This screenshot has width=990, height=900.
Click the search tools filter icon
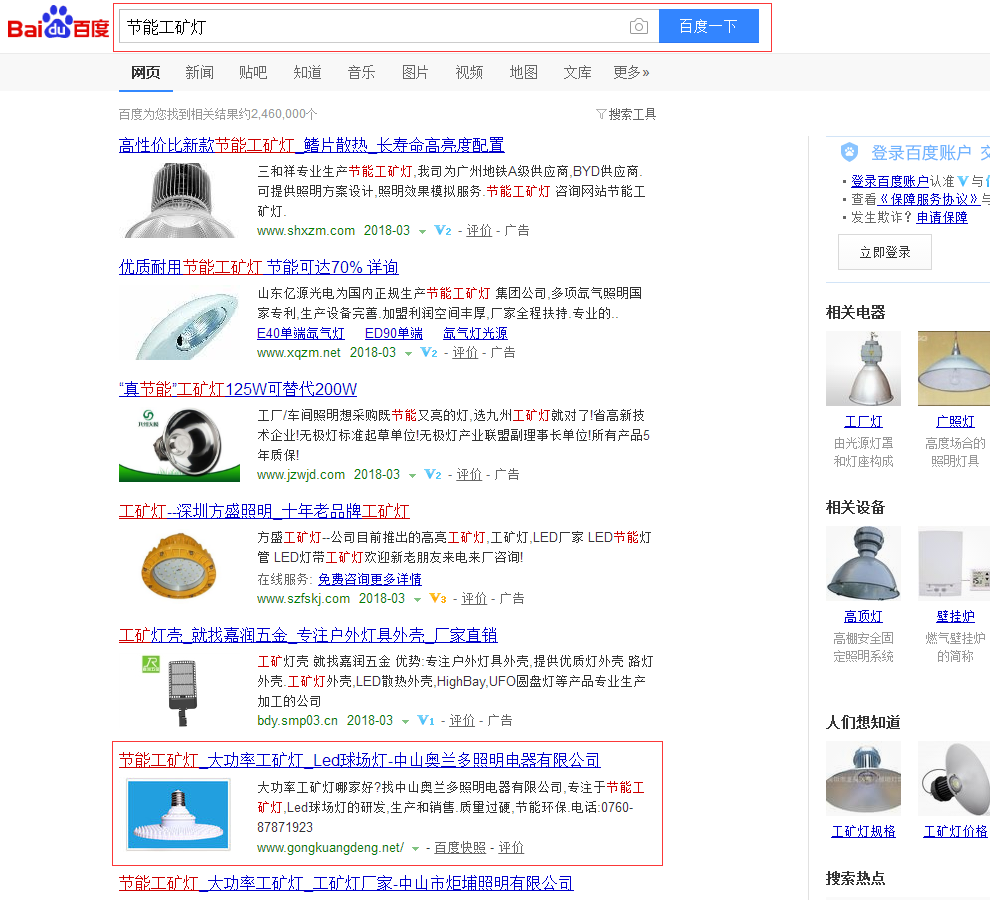pos(601,114)
